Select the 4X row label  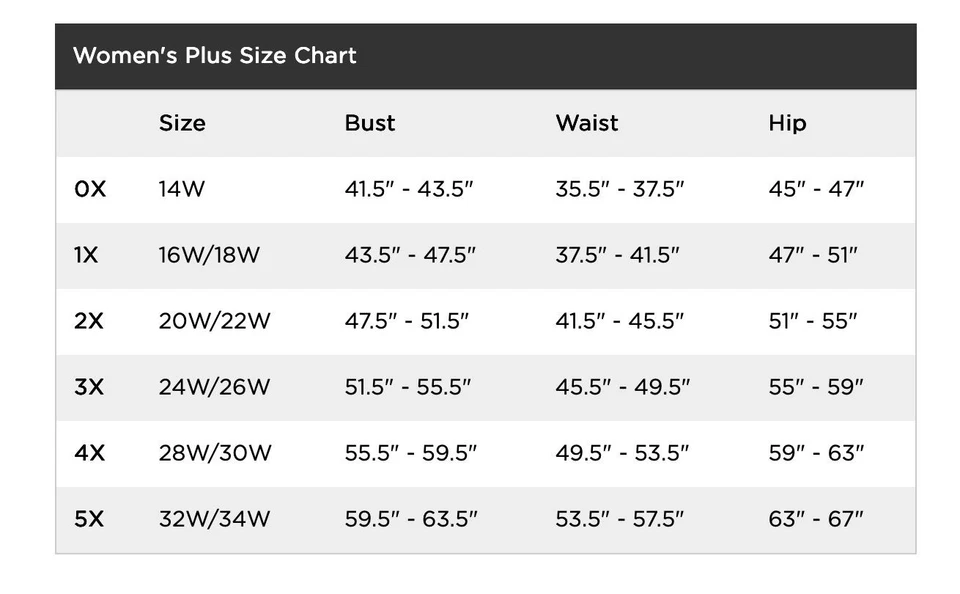(x=89, y=453)
